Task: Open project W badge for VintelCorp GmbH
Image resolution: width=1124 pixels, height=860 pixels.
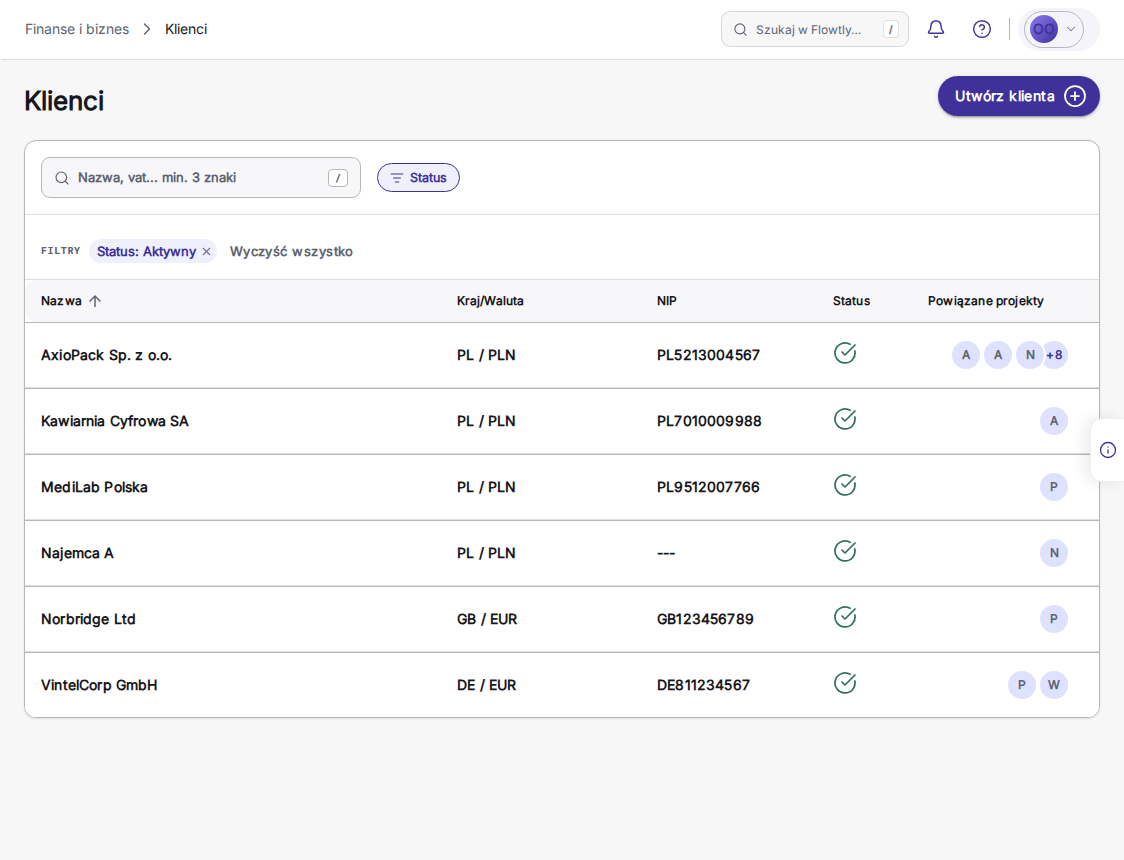Action: (1054, 684)
